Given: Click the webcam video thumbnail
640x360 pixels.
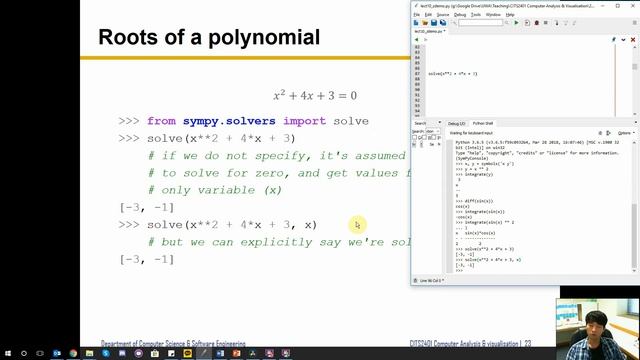Looking at the screenshot, I should pos(598,329).
